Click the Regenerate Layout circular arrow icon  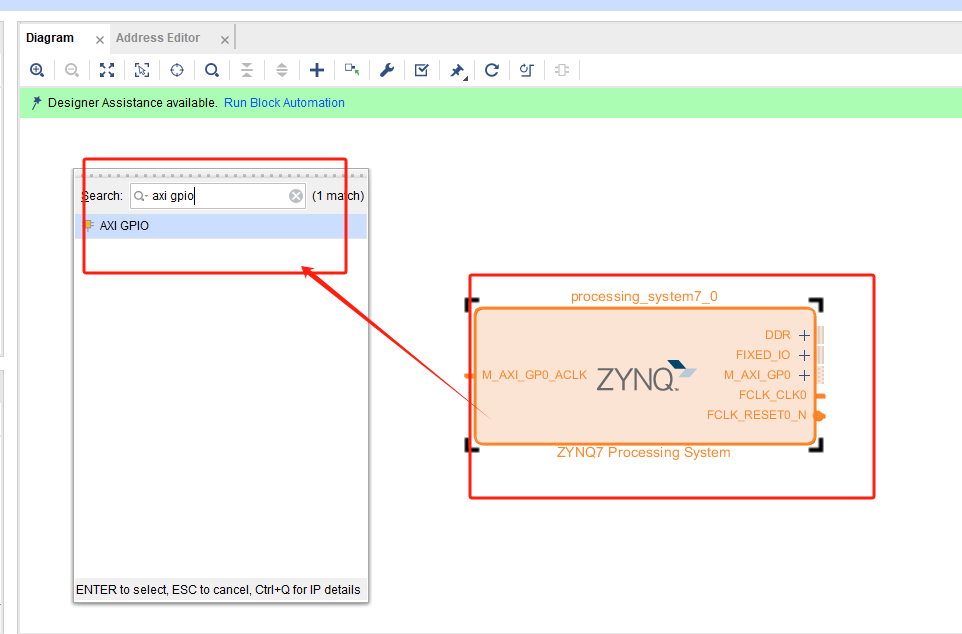491,70
